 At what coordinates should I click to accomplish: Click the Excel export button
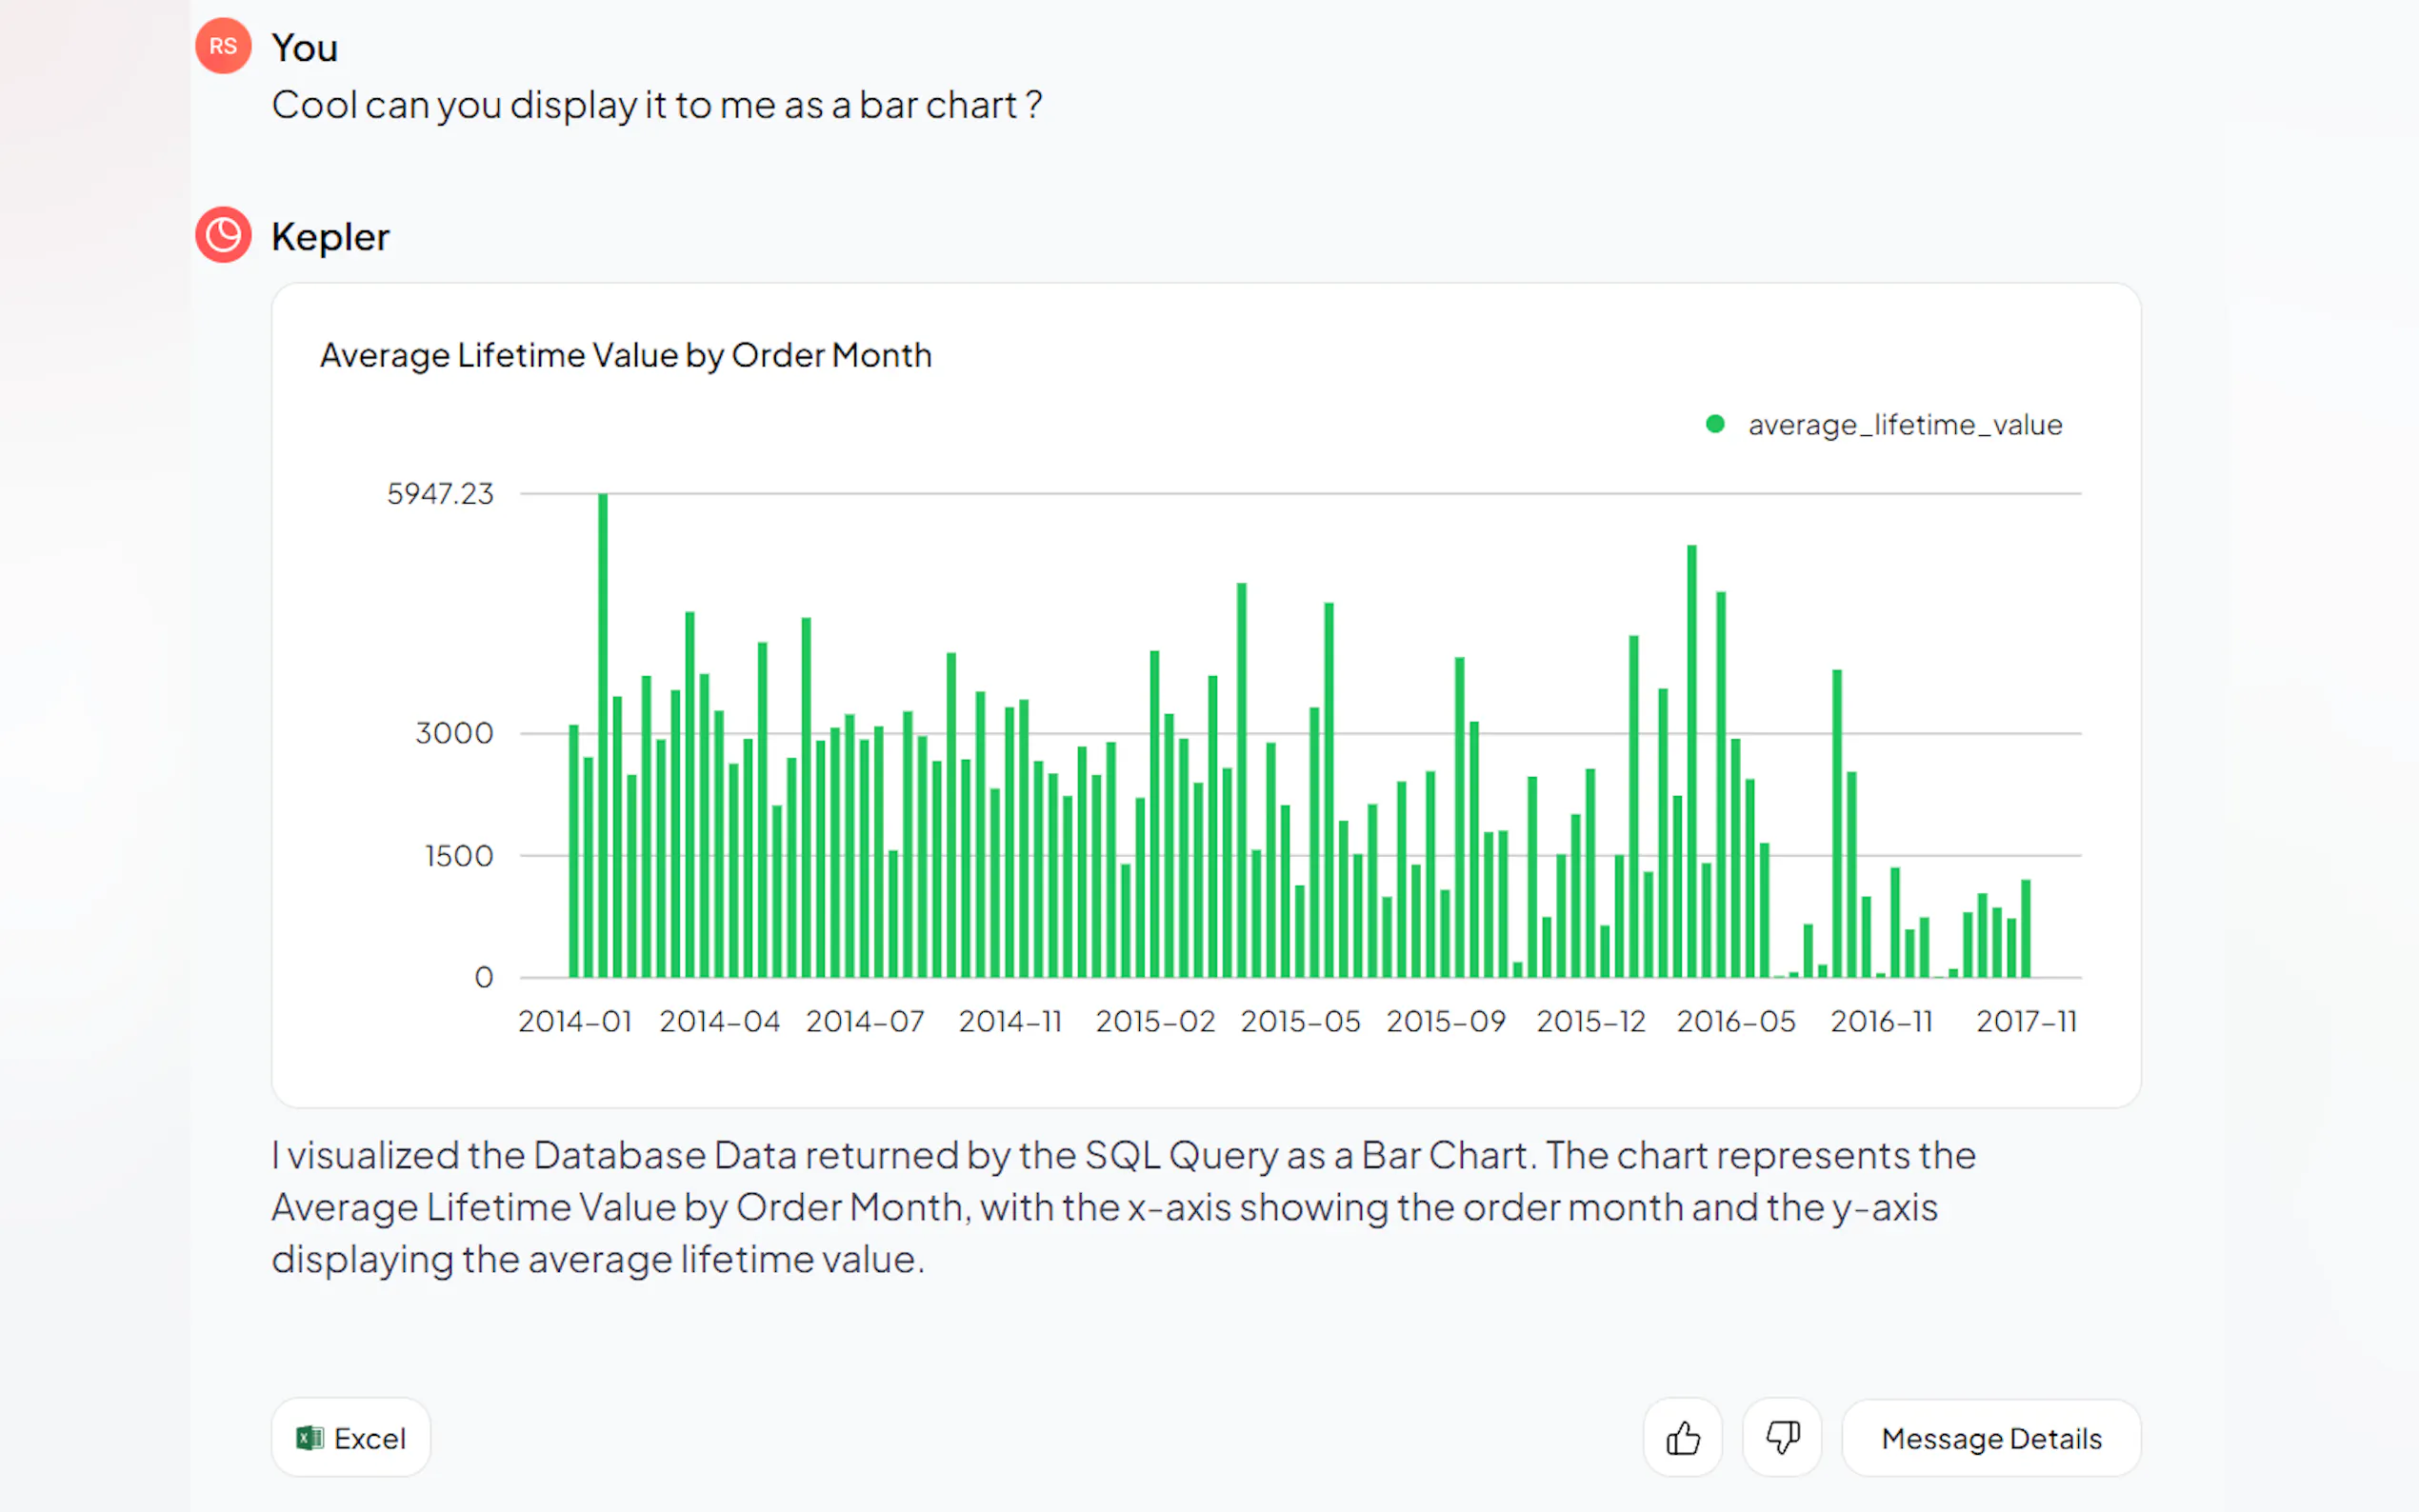click(x=351, y=1438)
